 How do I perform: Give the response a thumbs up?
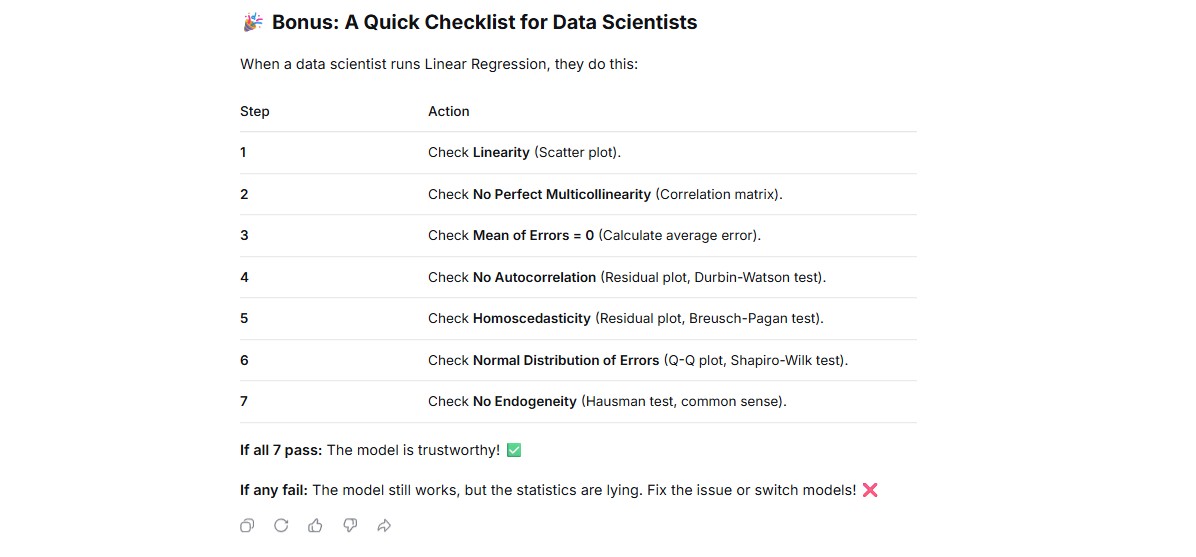(x=315, y=526)
